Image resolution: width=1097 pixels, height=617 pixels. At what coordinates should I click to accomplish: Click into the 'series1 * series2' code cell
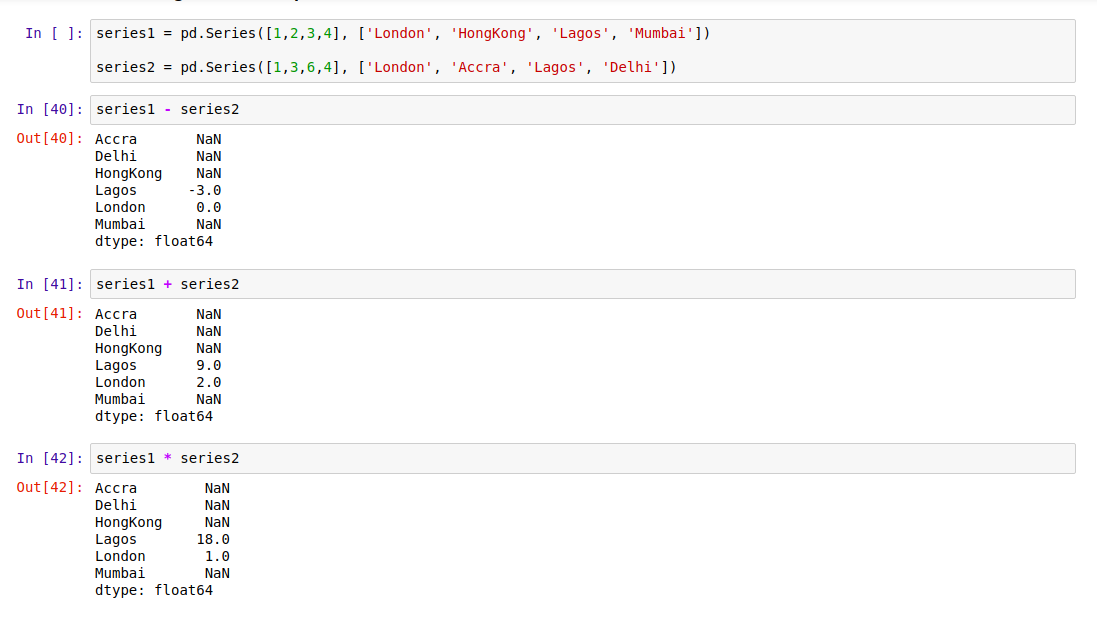(580, 459)
